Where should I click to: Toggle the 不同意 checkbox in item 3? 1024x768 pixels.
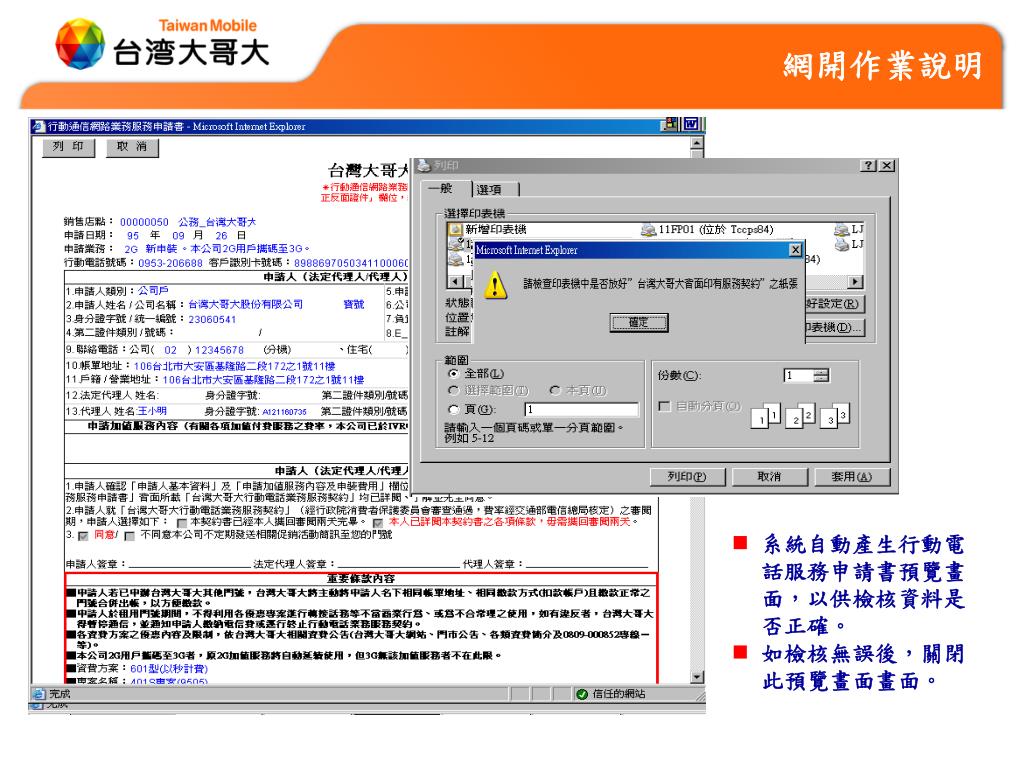click(x=129, y=536)
